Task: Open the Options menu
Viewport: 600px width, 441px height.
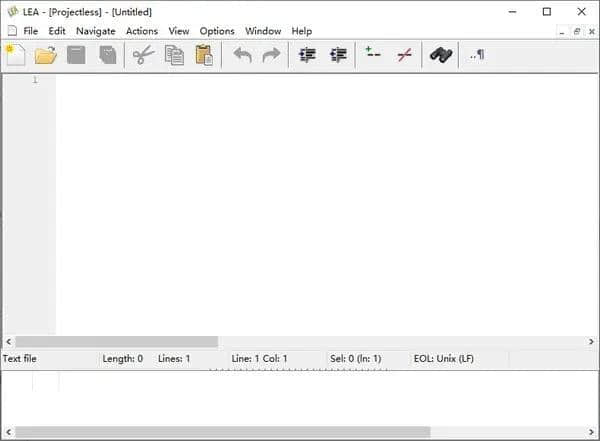Action: (217, 31)
